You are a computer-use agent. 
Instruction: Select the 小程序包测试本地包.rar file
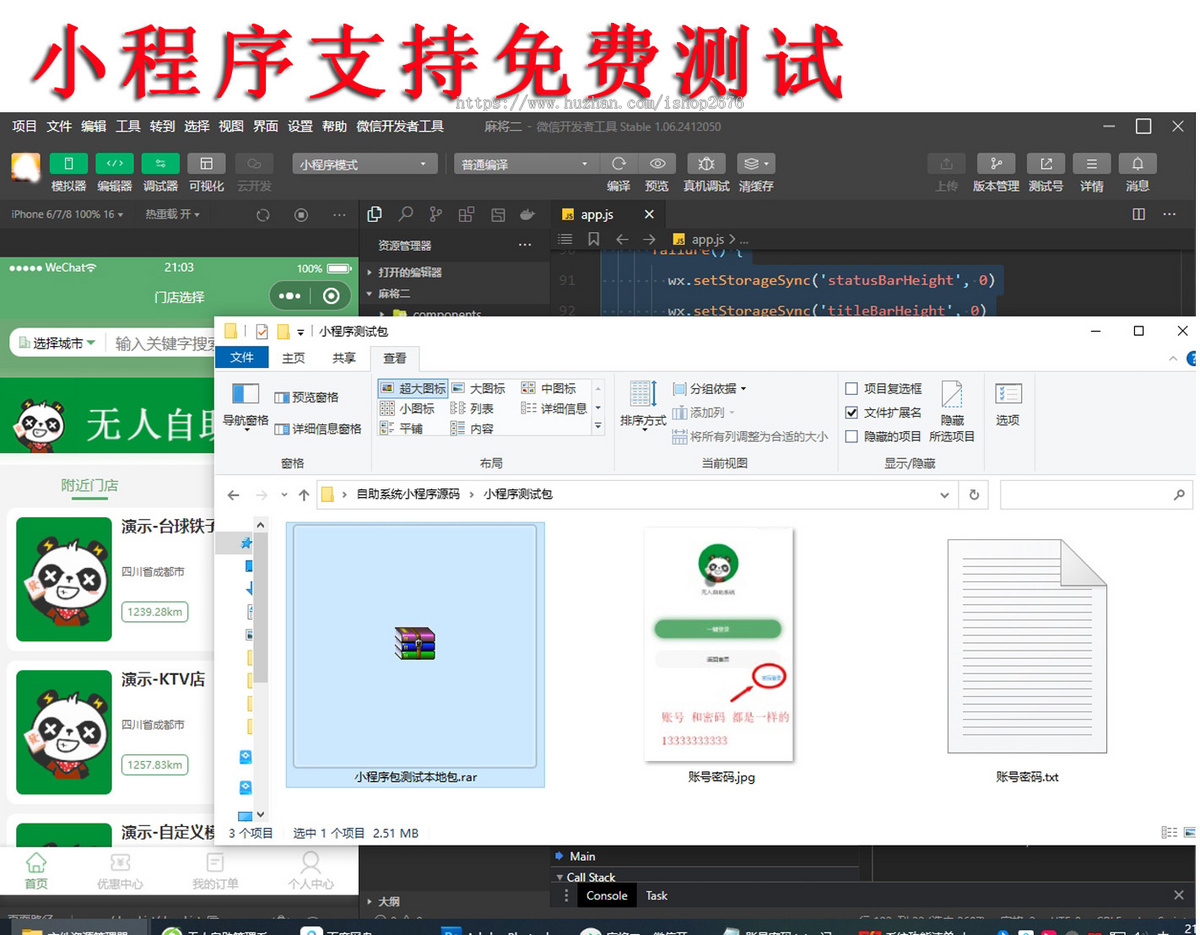pyautogui.click(x=415, y=654)
